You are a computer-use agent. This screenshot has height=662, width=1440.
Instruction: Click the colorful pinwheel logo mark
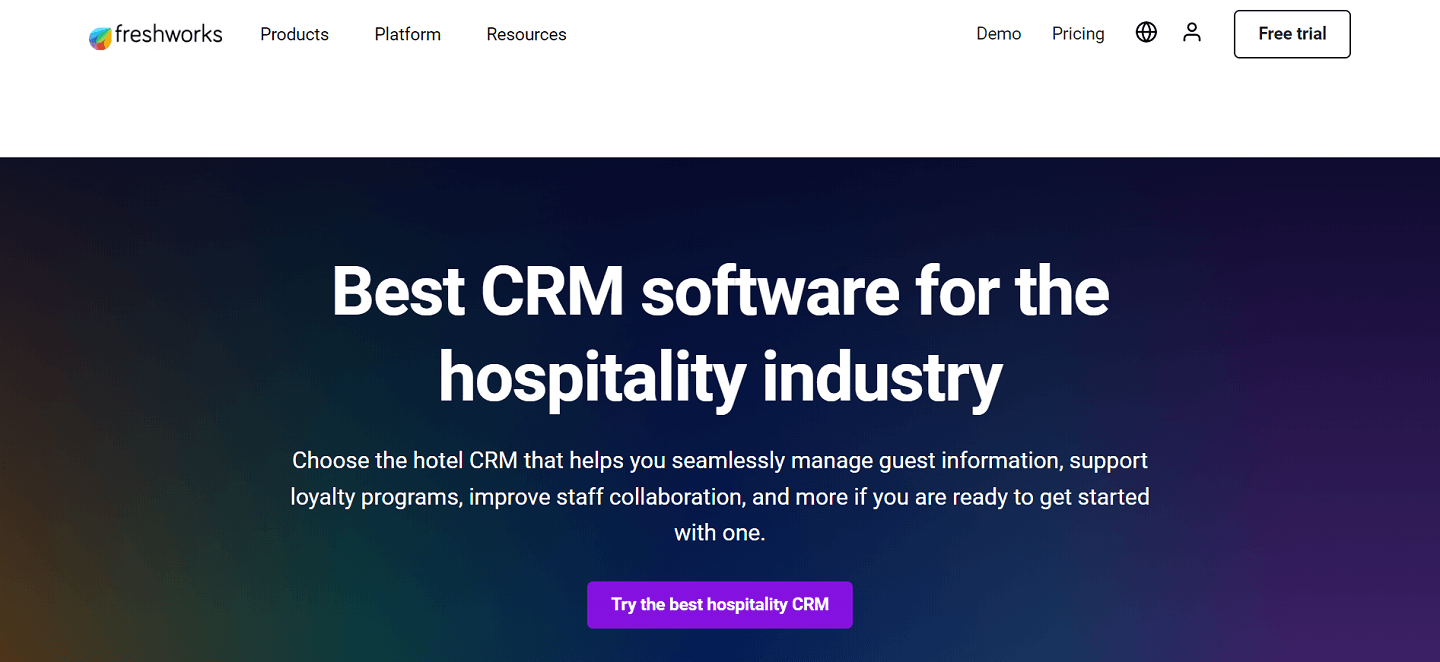tap(99, 36)
